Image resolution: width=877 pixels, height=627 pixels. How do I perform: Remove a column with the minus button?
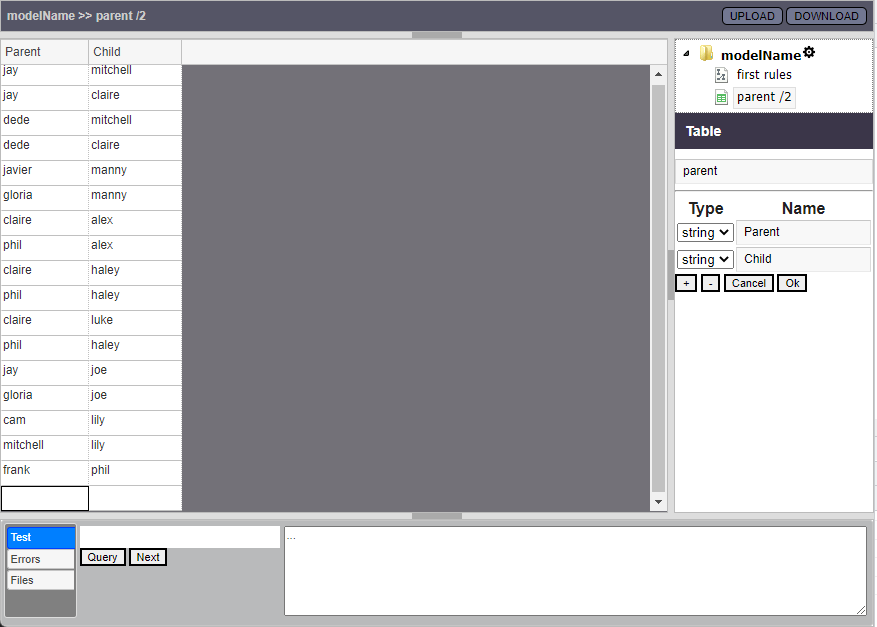point(710,283)
